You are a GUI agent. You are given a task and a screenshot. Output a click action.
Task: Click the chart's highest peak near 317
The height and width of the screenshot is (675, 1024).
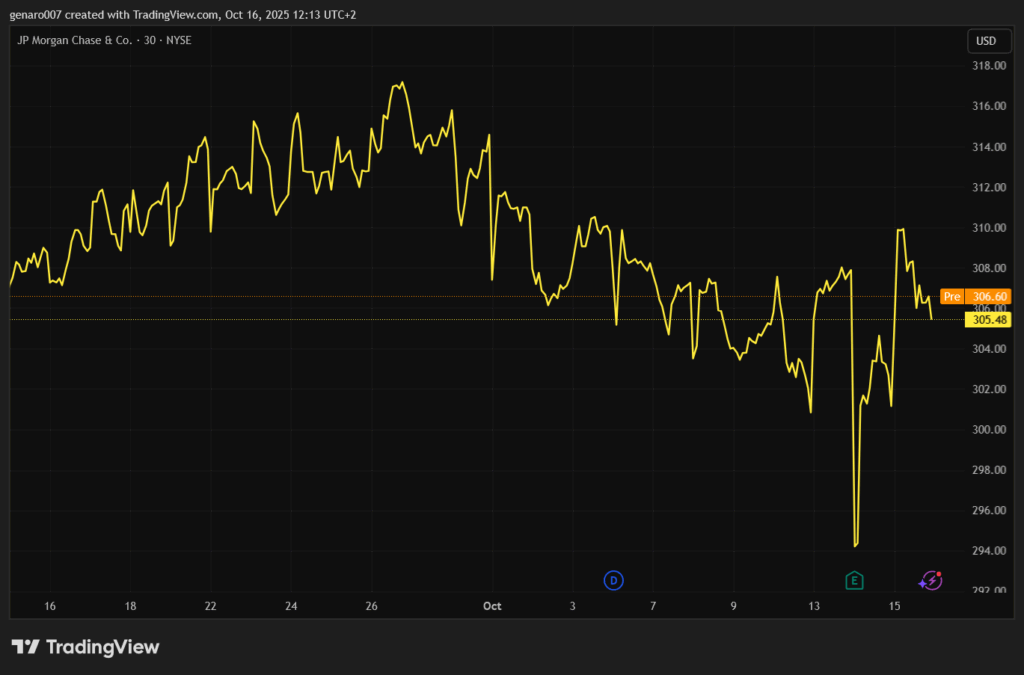402,83
